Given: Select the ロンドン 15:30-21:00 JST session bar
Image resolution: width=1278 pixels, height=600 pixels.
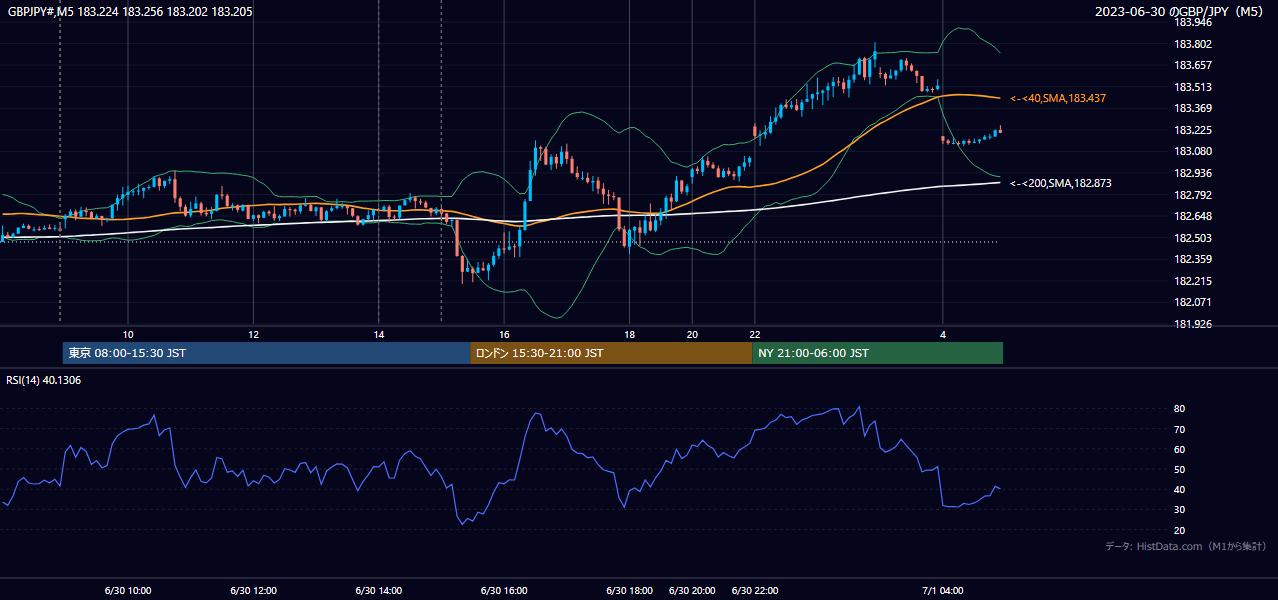Looking at the screenshot, I should pos(611,353).
